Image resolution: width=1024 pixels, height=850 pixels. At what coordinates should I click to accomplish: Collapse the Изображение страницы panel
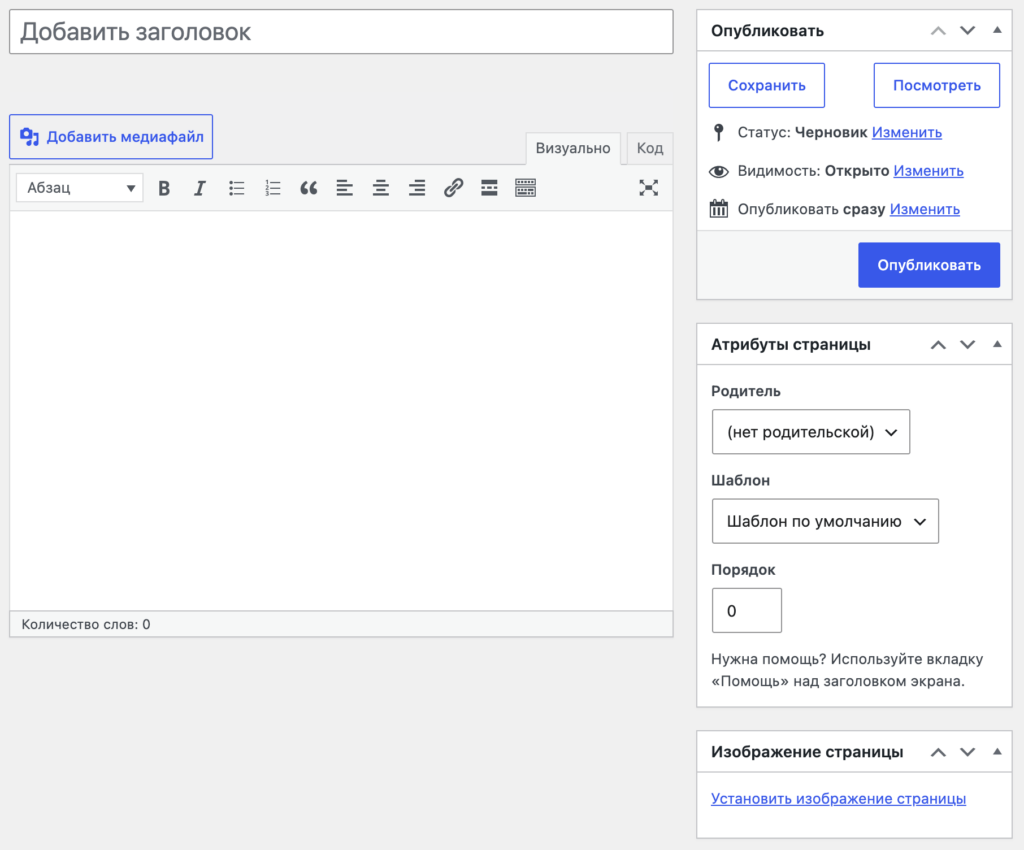997,751
